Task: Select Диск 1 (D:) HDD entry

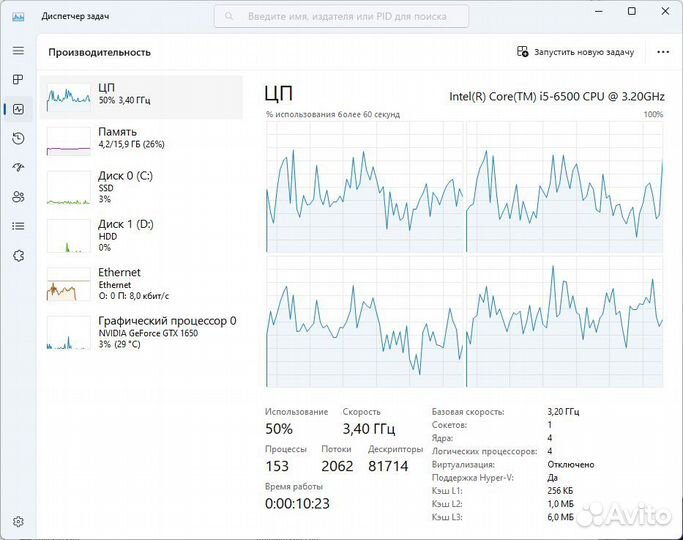Action: pos(143,234)
